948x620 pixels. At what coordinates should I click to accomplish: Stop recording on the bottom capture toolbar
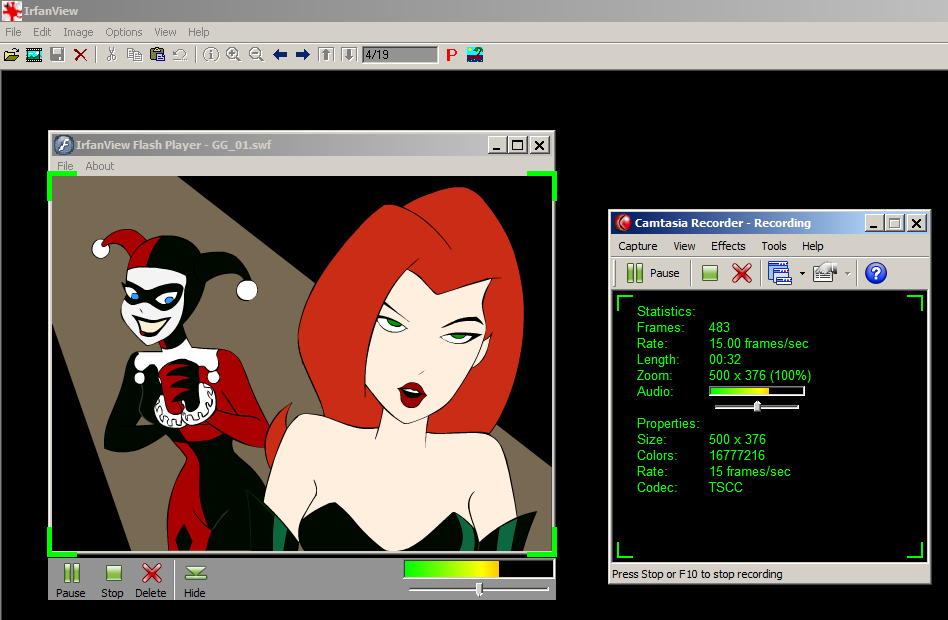point(112,580)
